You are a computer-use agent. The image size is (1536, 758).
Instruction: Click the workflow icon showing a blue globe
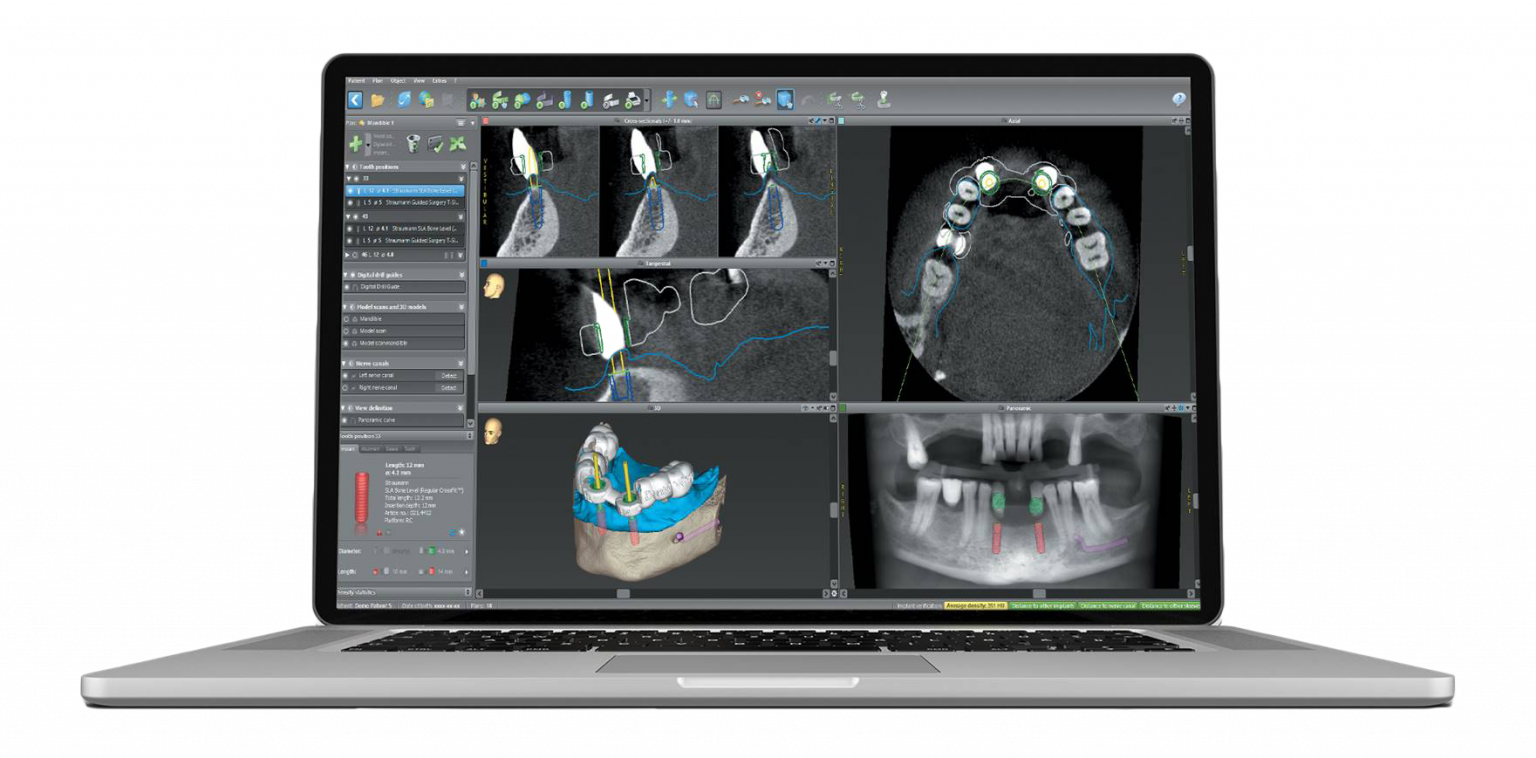tap(521, 99)
